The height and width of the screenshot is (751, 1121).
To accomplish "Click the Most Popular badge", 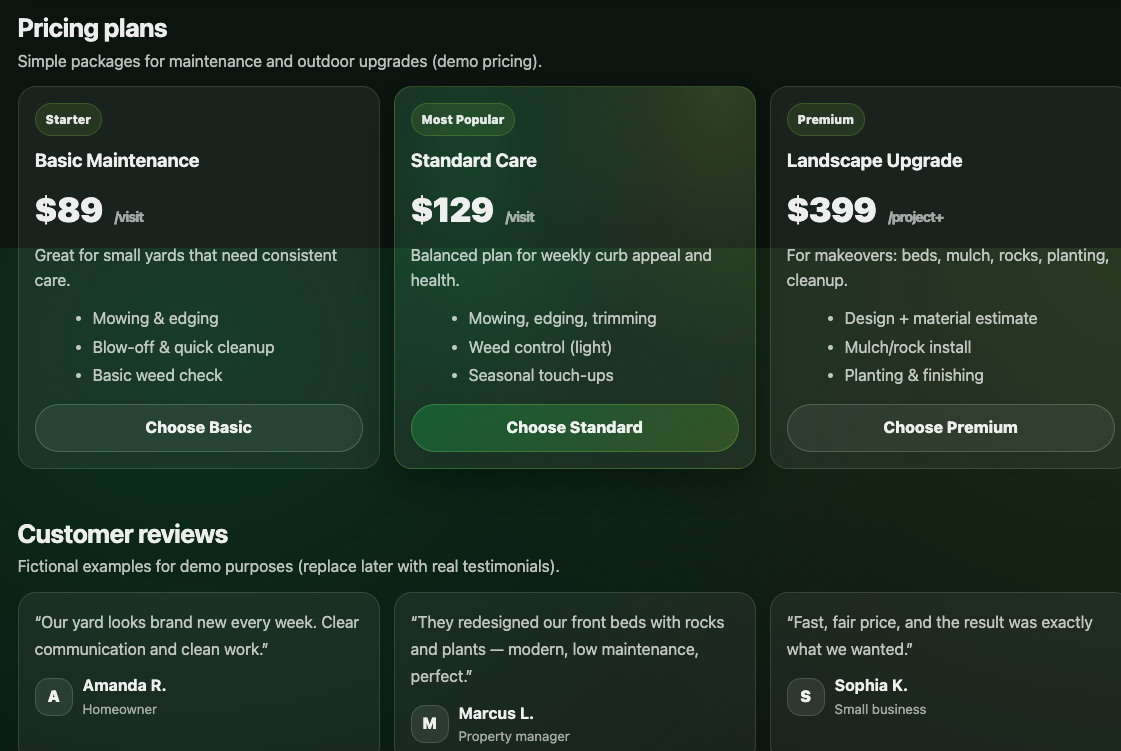I will (x=462, y=120).
